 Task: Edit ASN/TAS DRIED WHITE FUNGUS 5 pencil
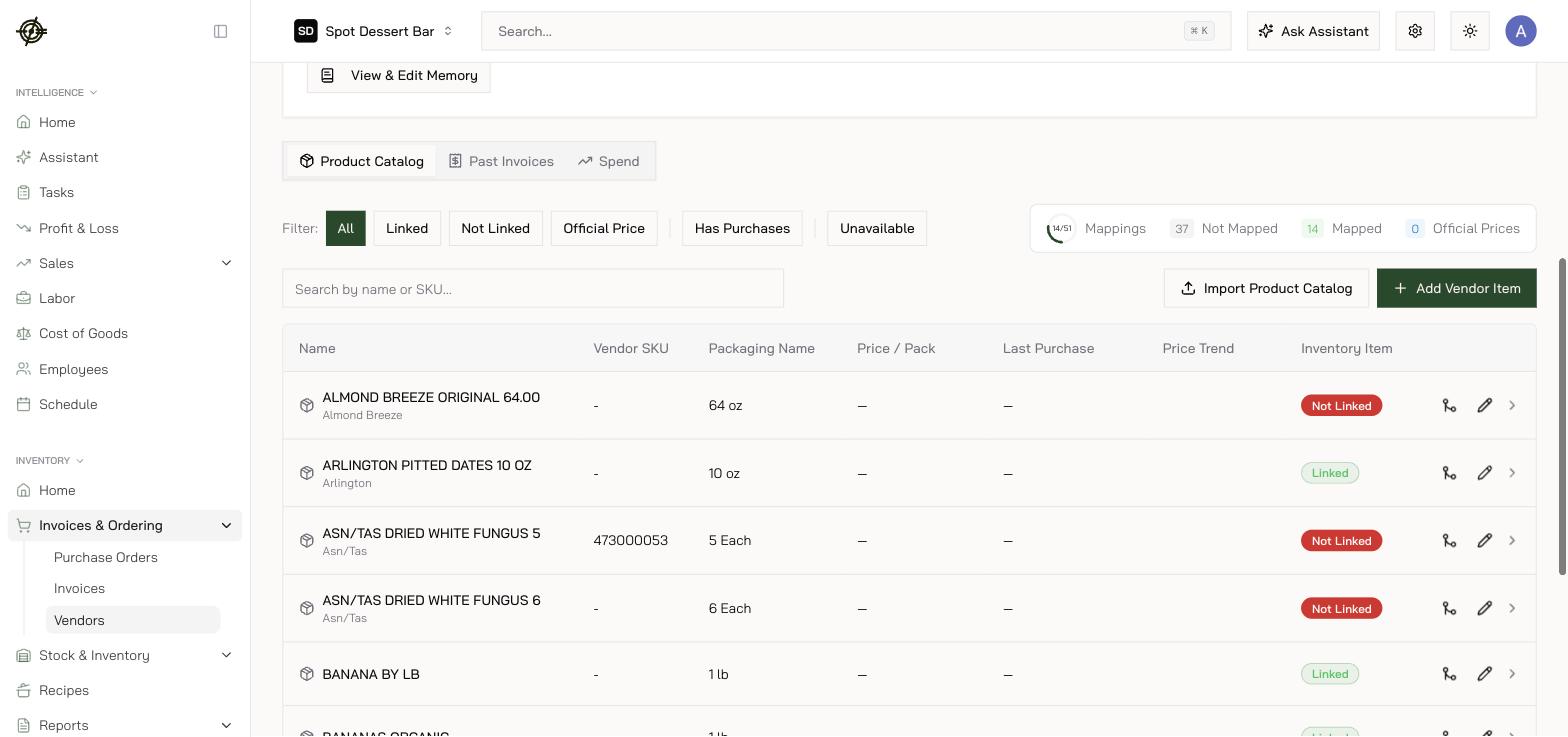(1485, 540)
